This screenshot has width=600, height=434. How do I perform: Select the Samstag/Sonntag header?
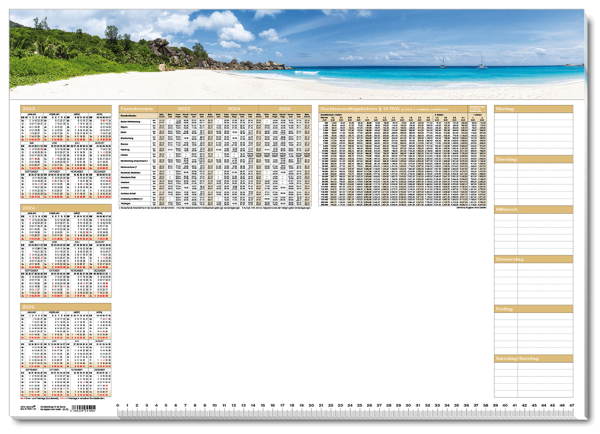[533, 359]
